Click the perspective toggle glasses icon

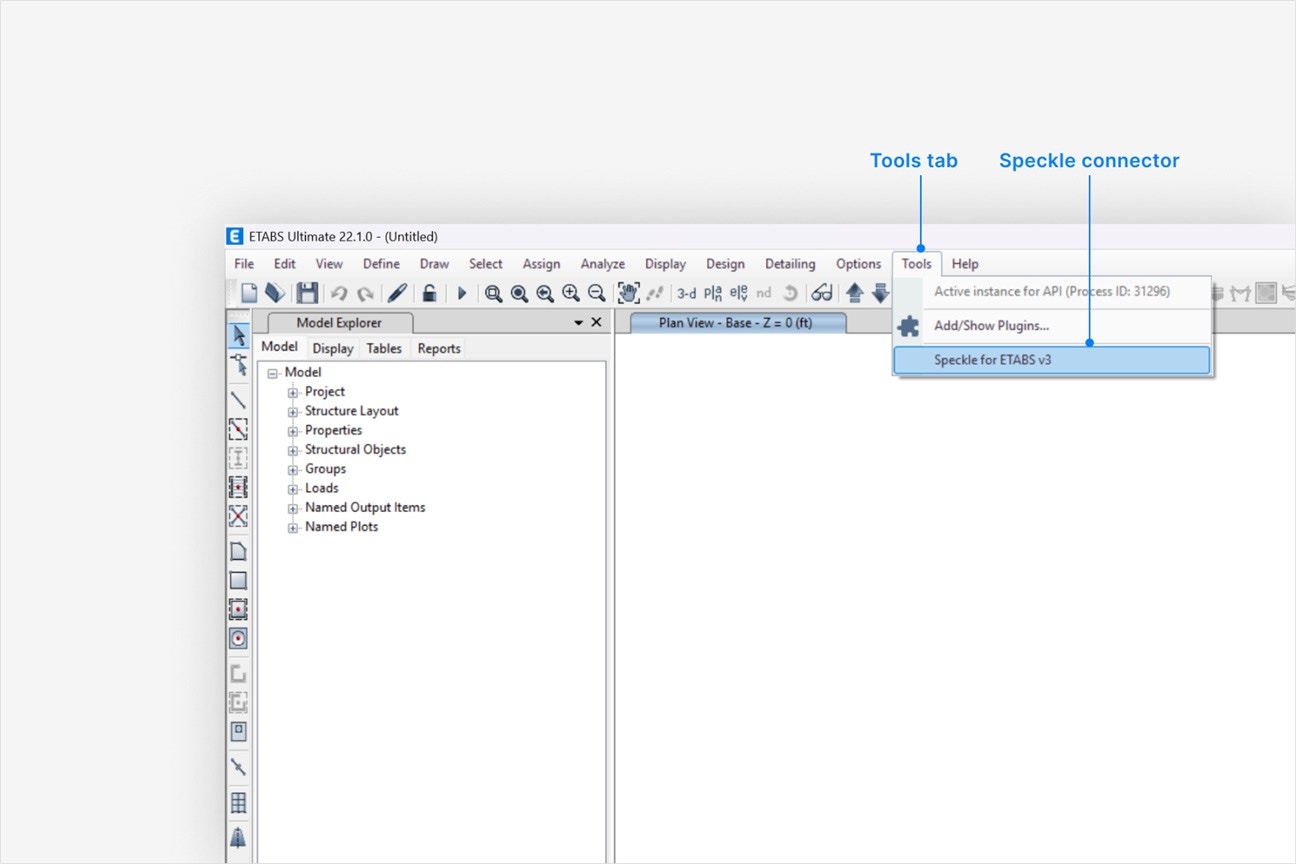coord(822,293)
